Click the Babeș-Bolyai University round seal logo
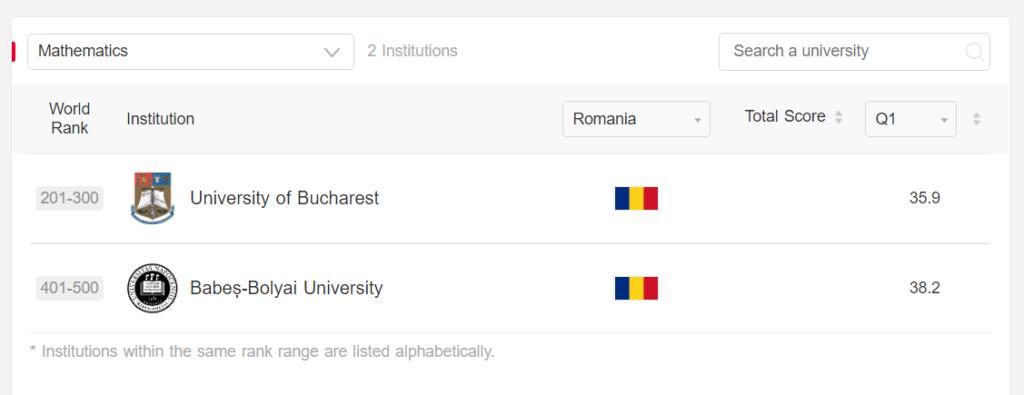1024x395 pixels. (x=152, y=288)
